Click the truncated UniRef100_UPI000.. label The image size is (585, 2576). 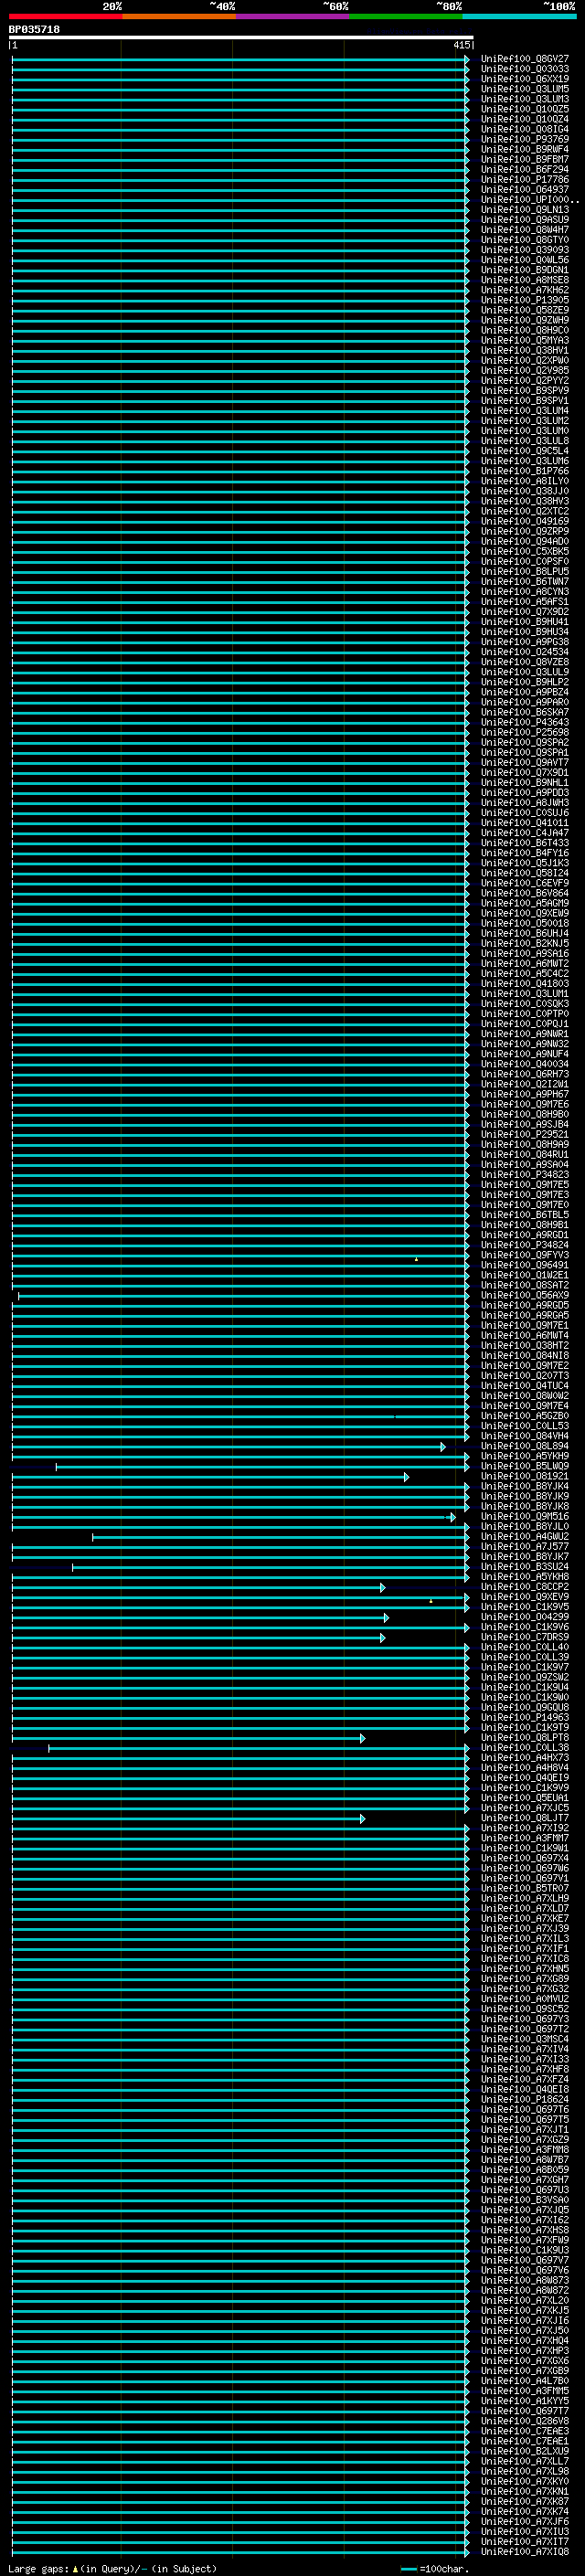click(530, 200)
